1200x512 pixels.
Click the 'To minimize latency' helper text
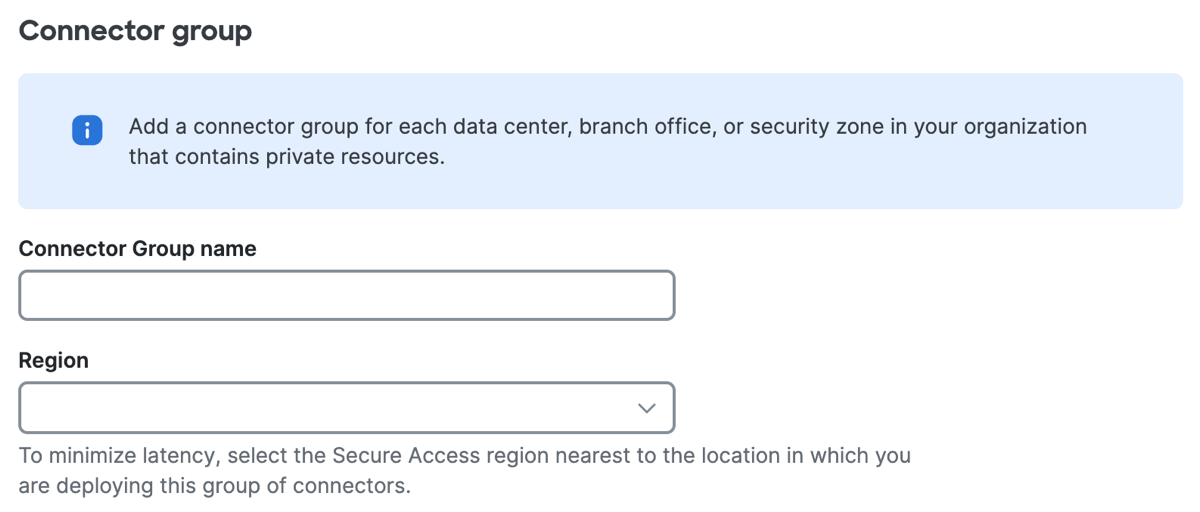pyautogui.click(x=465, y=471)
